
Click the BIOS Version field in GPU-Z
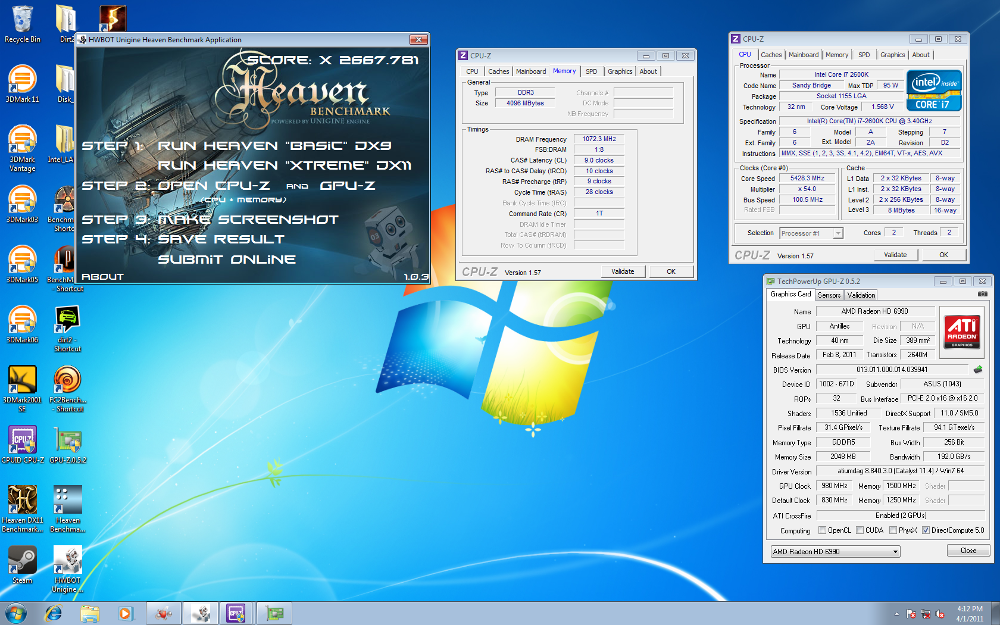coord(892,369)
